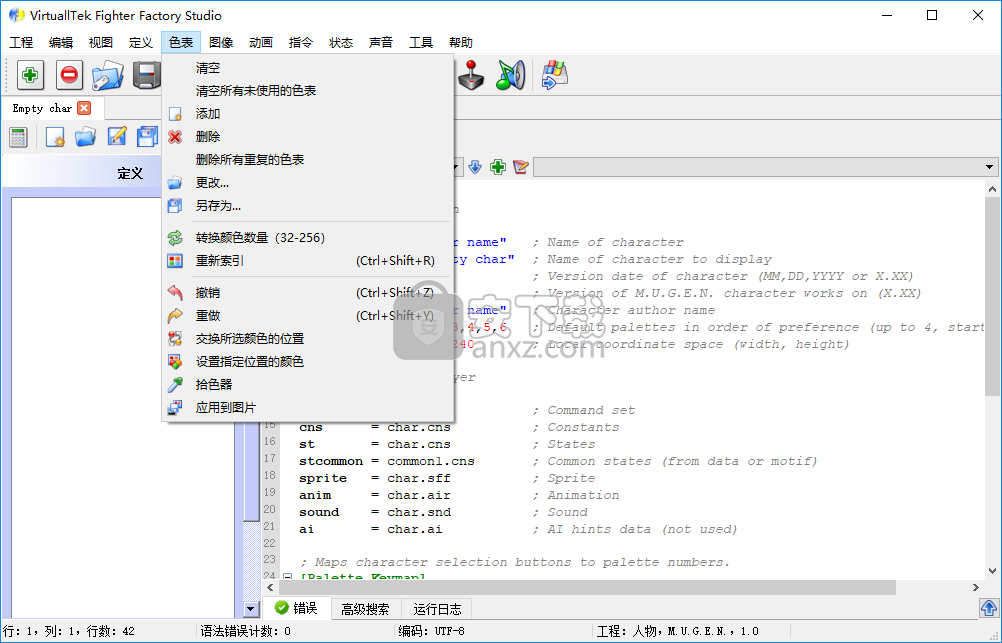
Task: Close the Empty char tab
Action: (x=84, y=108)
